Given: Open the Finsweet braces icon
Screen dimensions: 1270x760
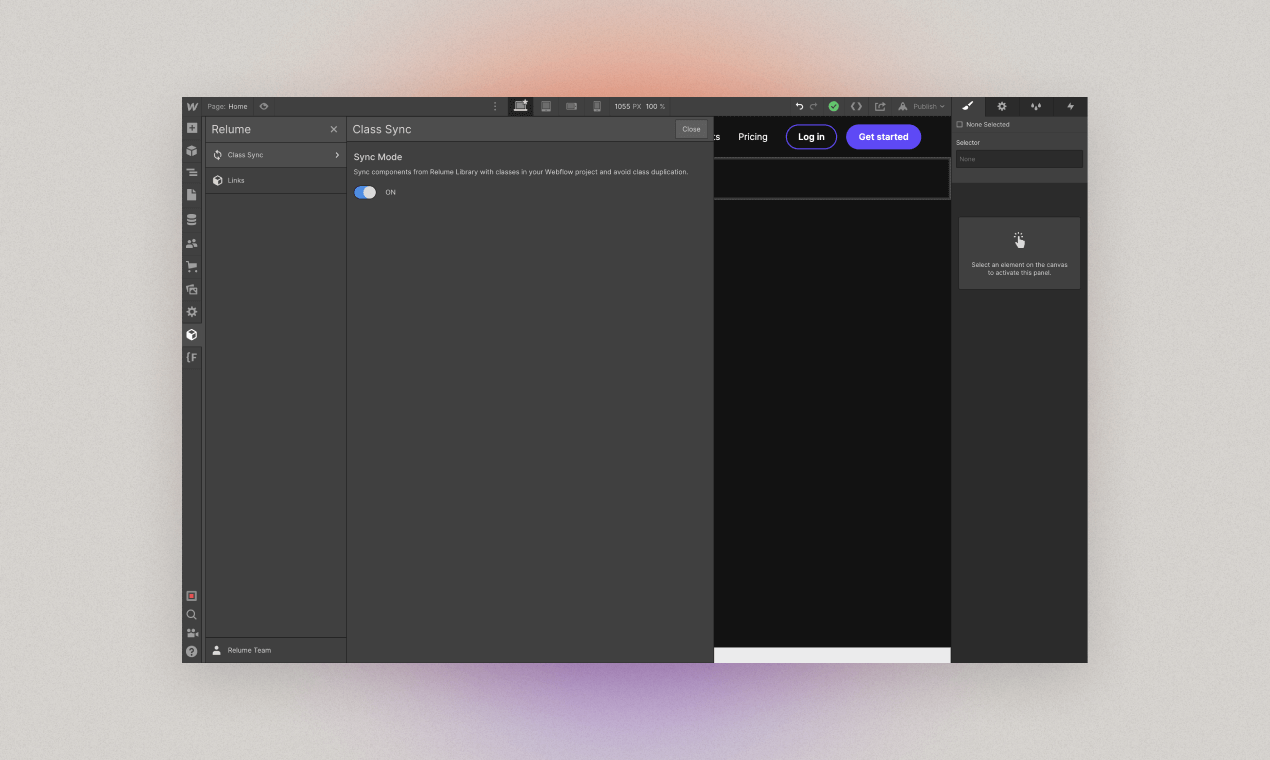Looking at the screenshot, I should (x=192, y=357).
